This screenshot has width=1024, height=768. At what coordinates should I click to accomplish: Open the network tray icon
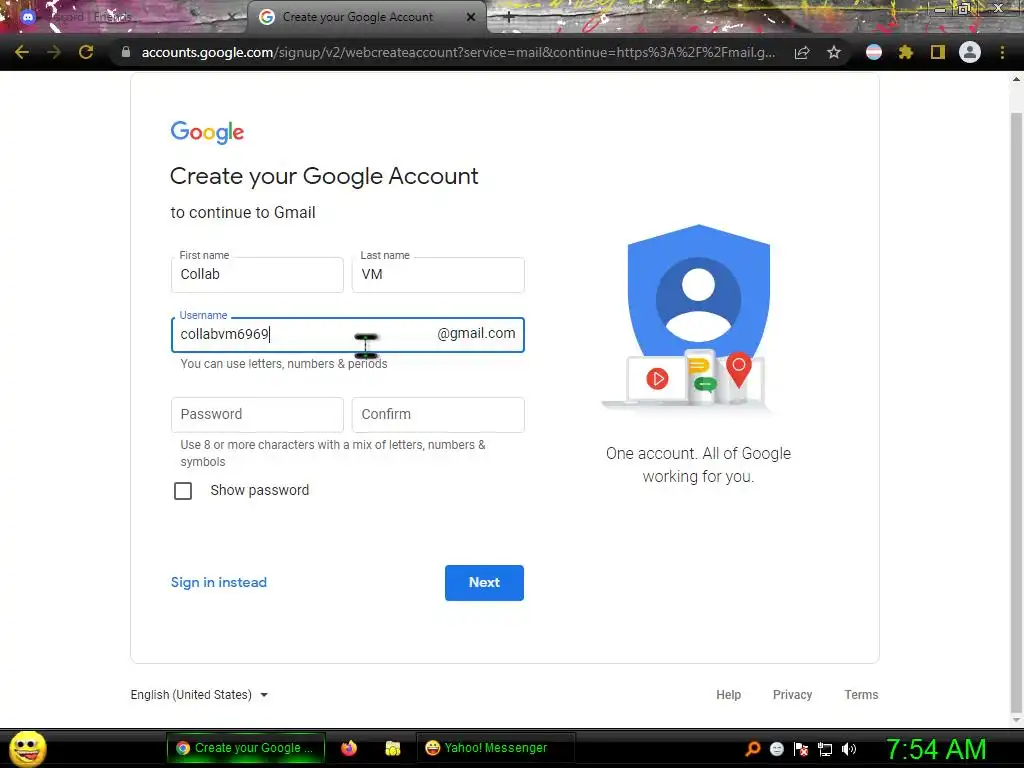tap(825, 749)
